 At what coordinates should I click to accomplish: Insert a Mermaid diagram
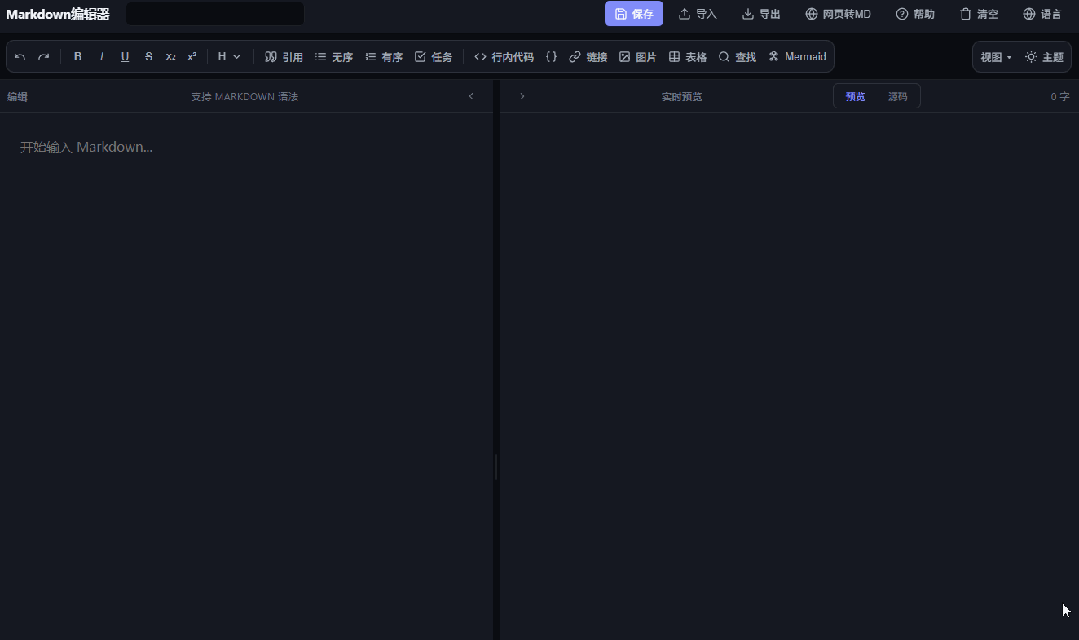point(797,56)
